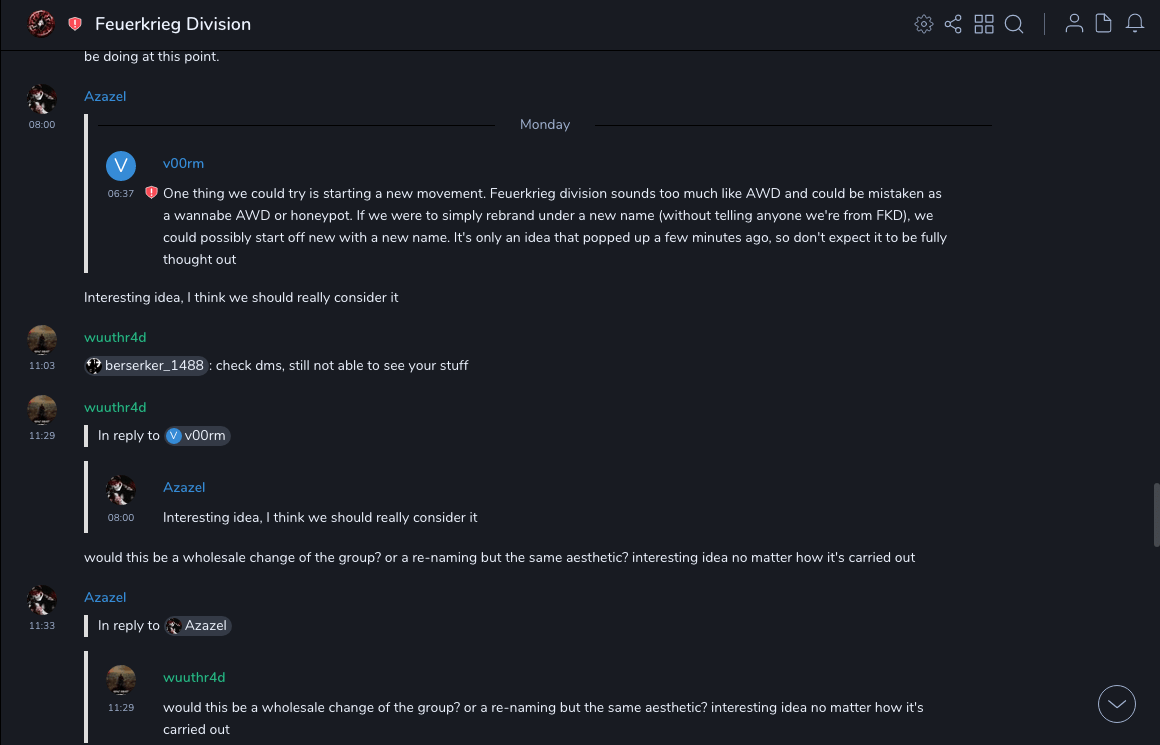Click the berserker_1488 mention pill

coord(146,365)
